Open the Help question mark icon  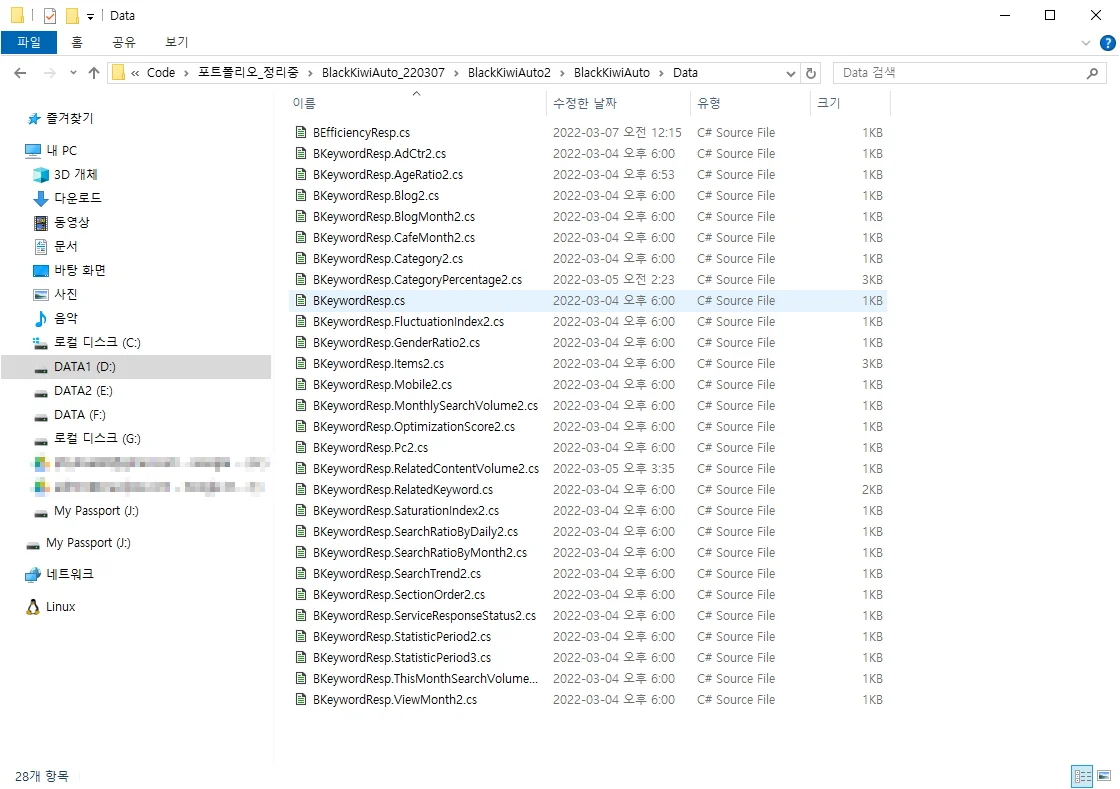point(1107,43)
